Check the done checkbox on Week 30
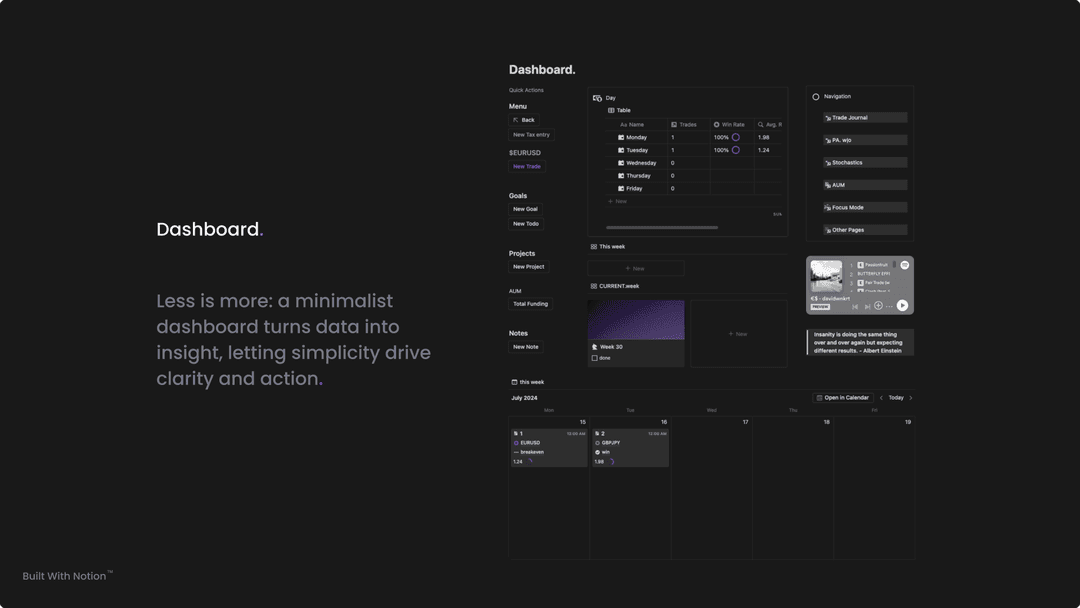 [x=595, y=358]
